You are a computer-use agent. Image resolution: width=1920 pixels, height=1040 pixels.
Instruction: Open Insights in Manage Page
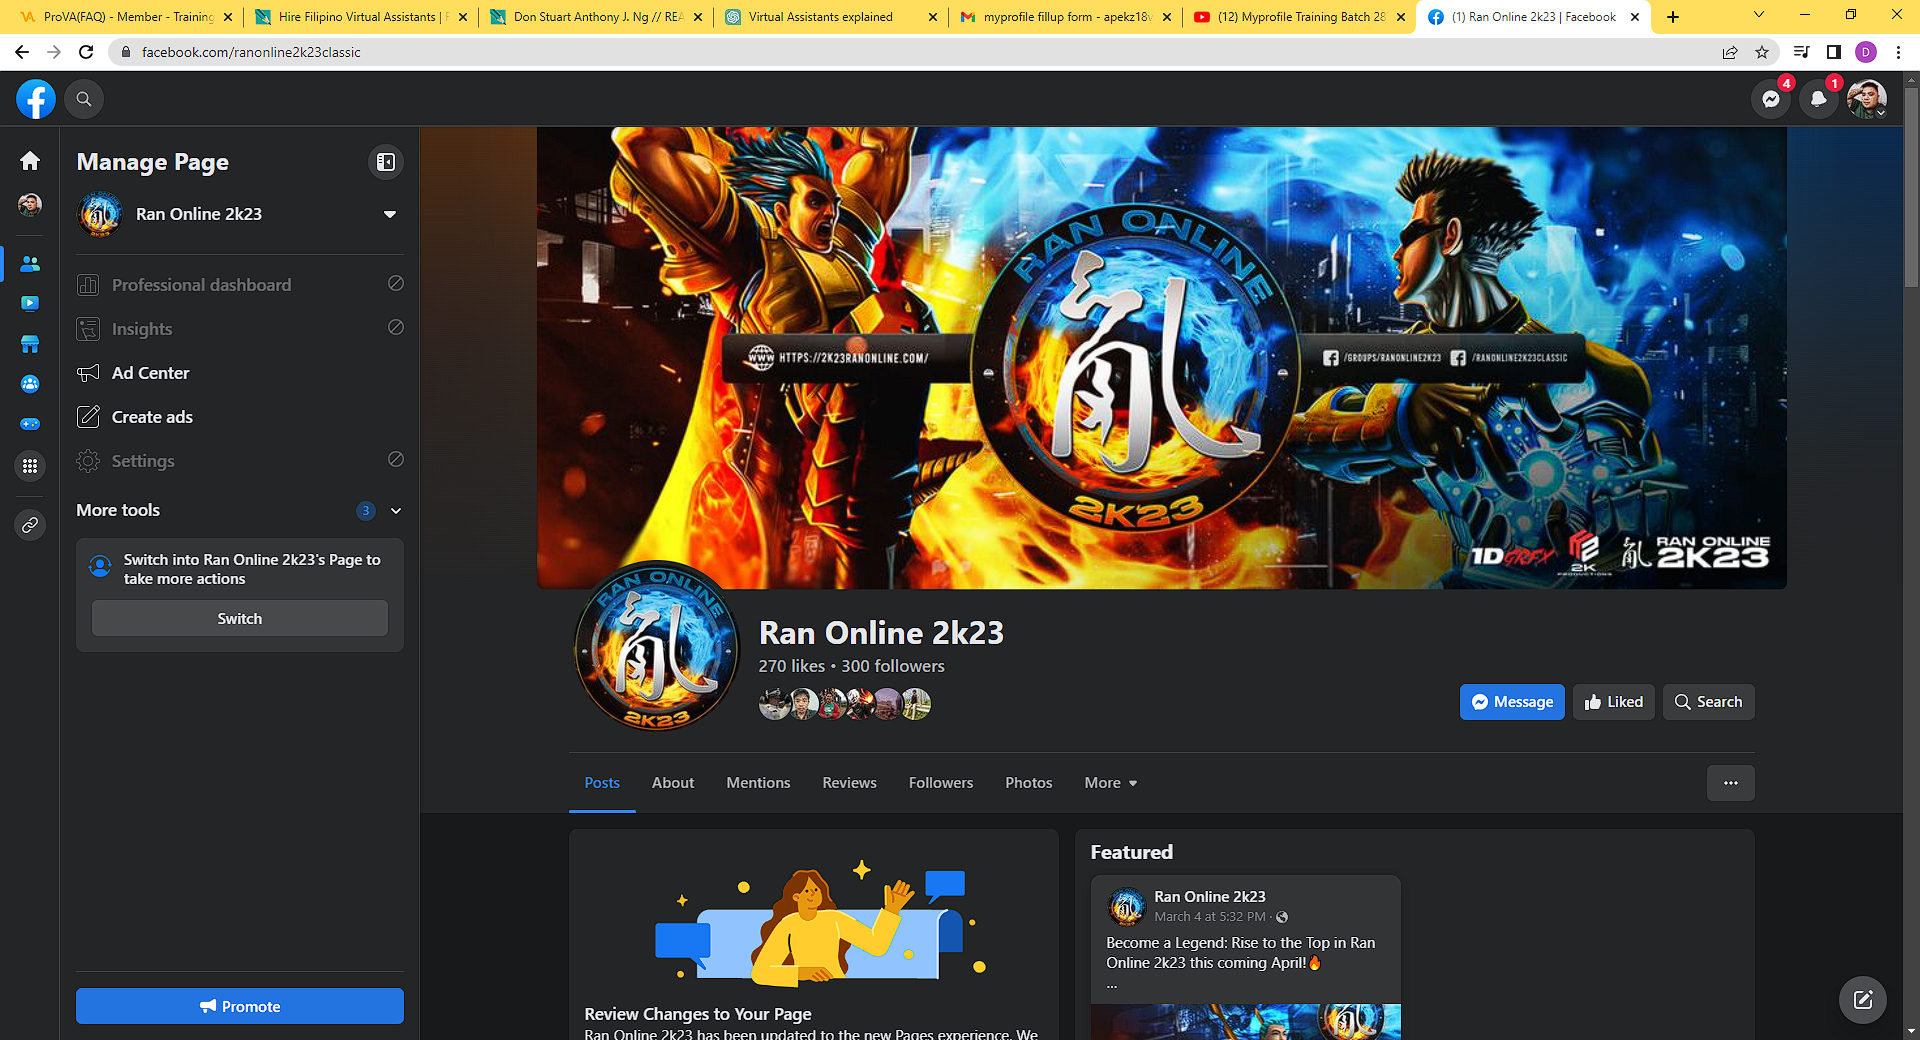click(240, 329)
